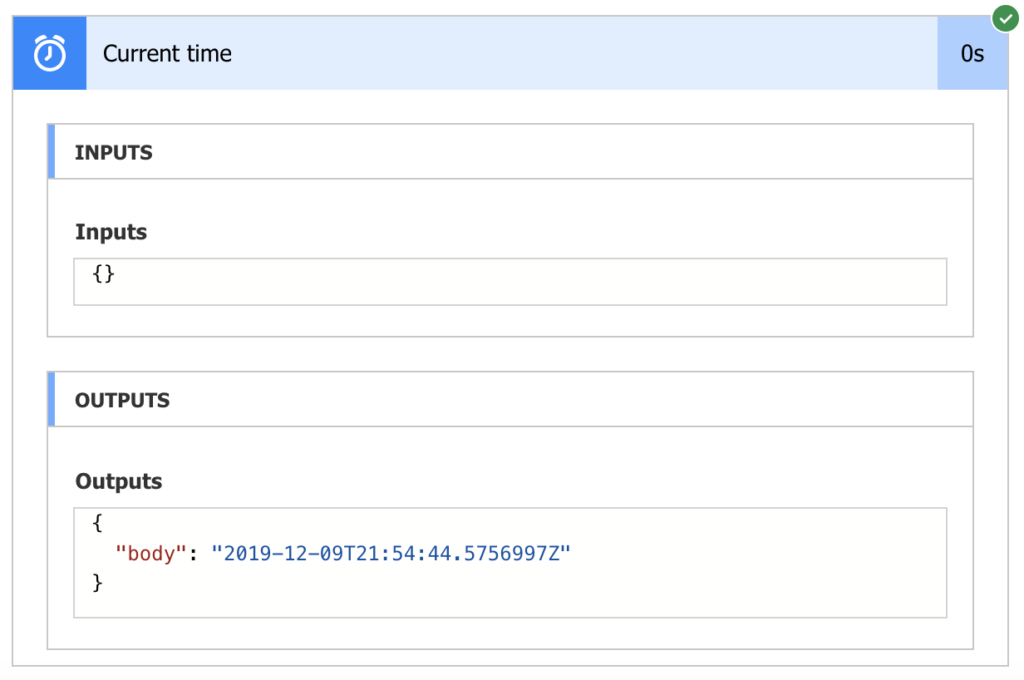1024x680 pixels.
Task: Click the 0s duration indicator
Action: coord(972,52)
